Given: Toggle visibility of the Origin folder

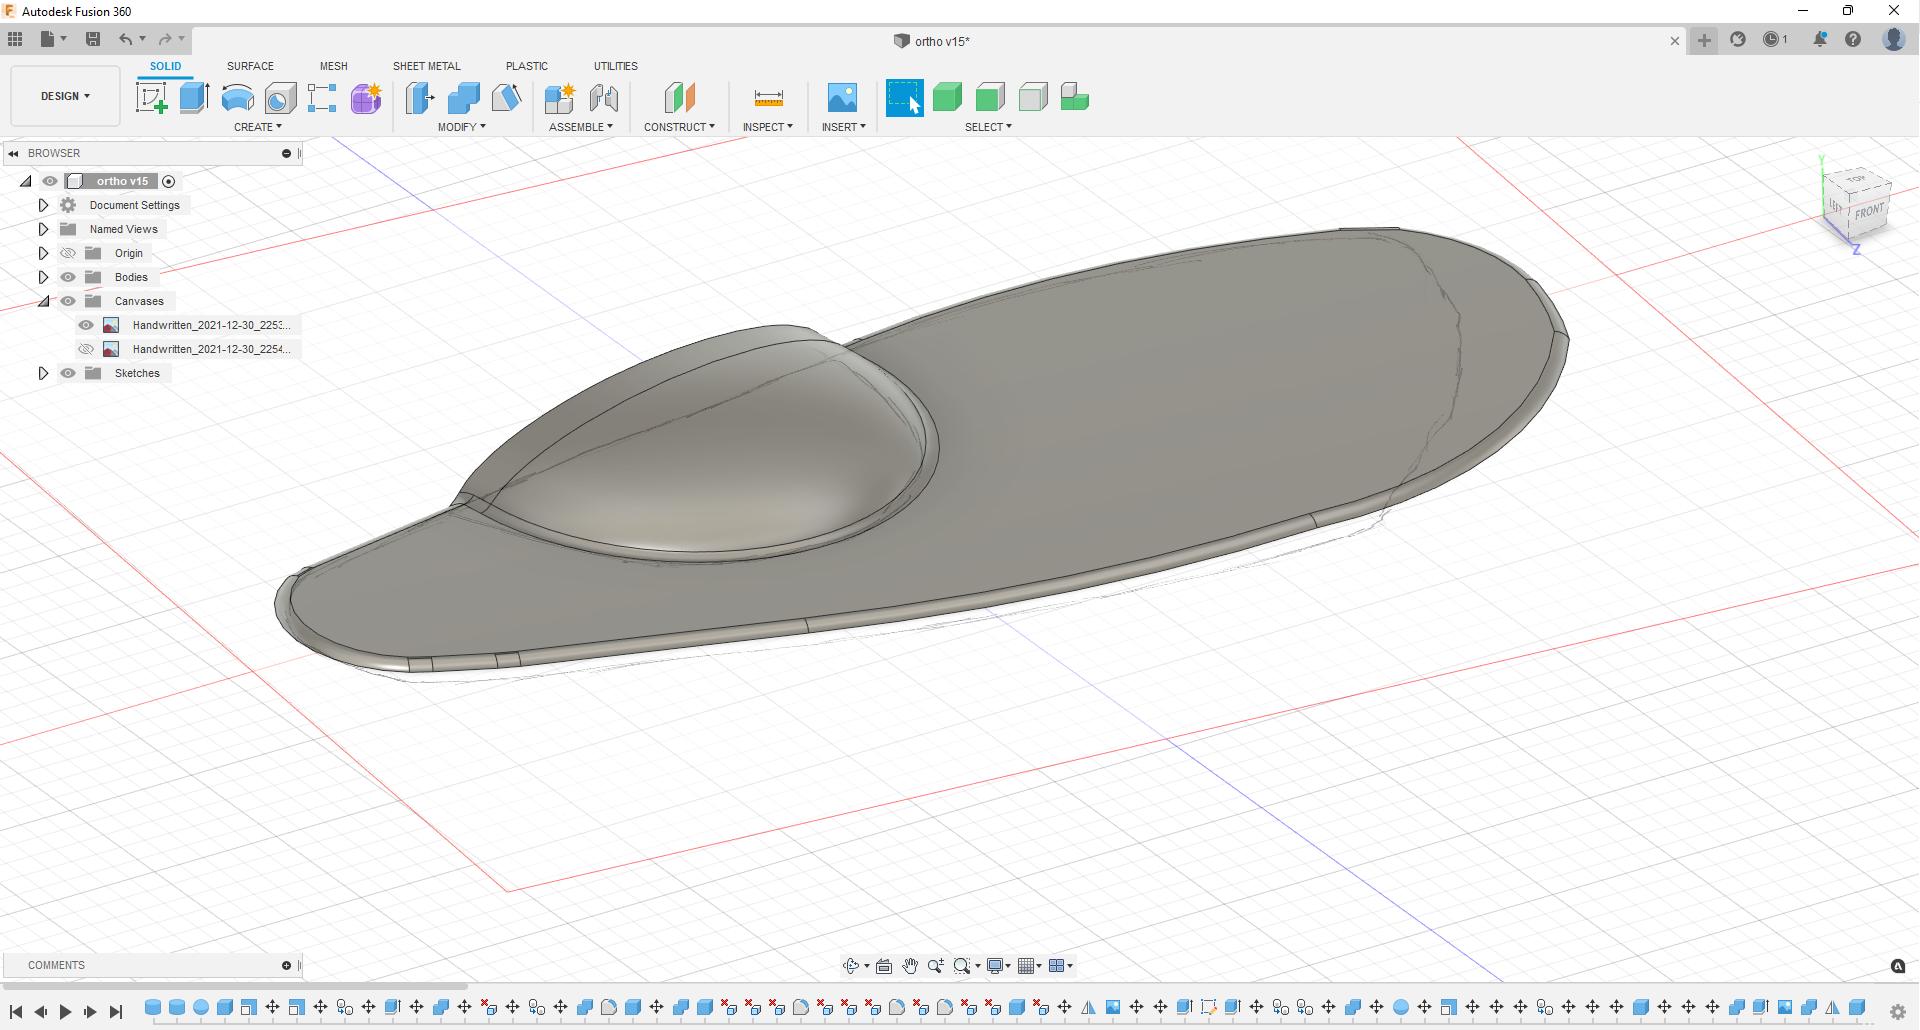Looking at the screenshot, I should click(x=68, y=253).
